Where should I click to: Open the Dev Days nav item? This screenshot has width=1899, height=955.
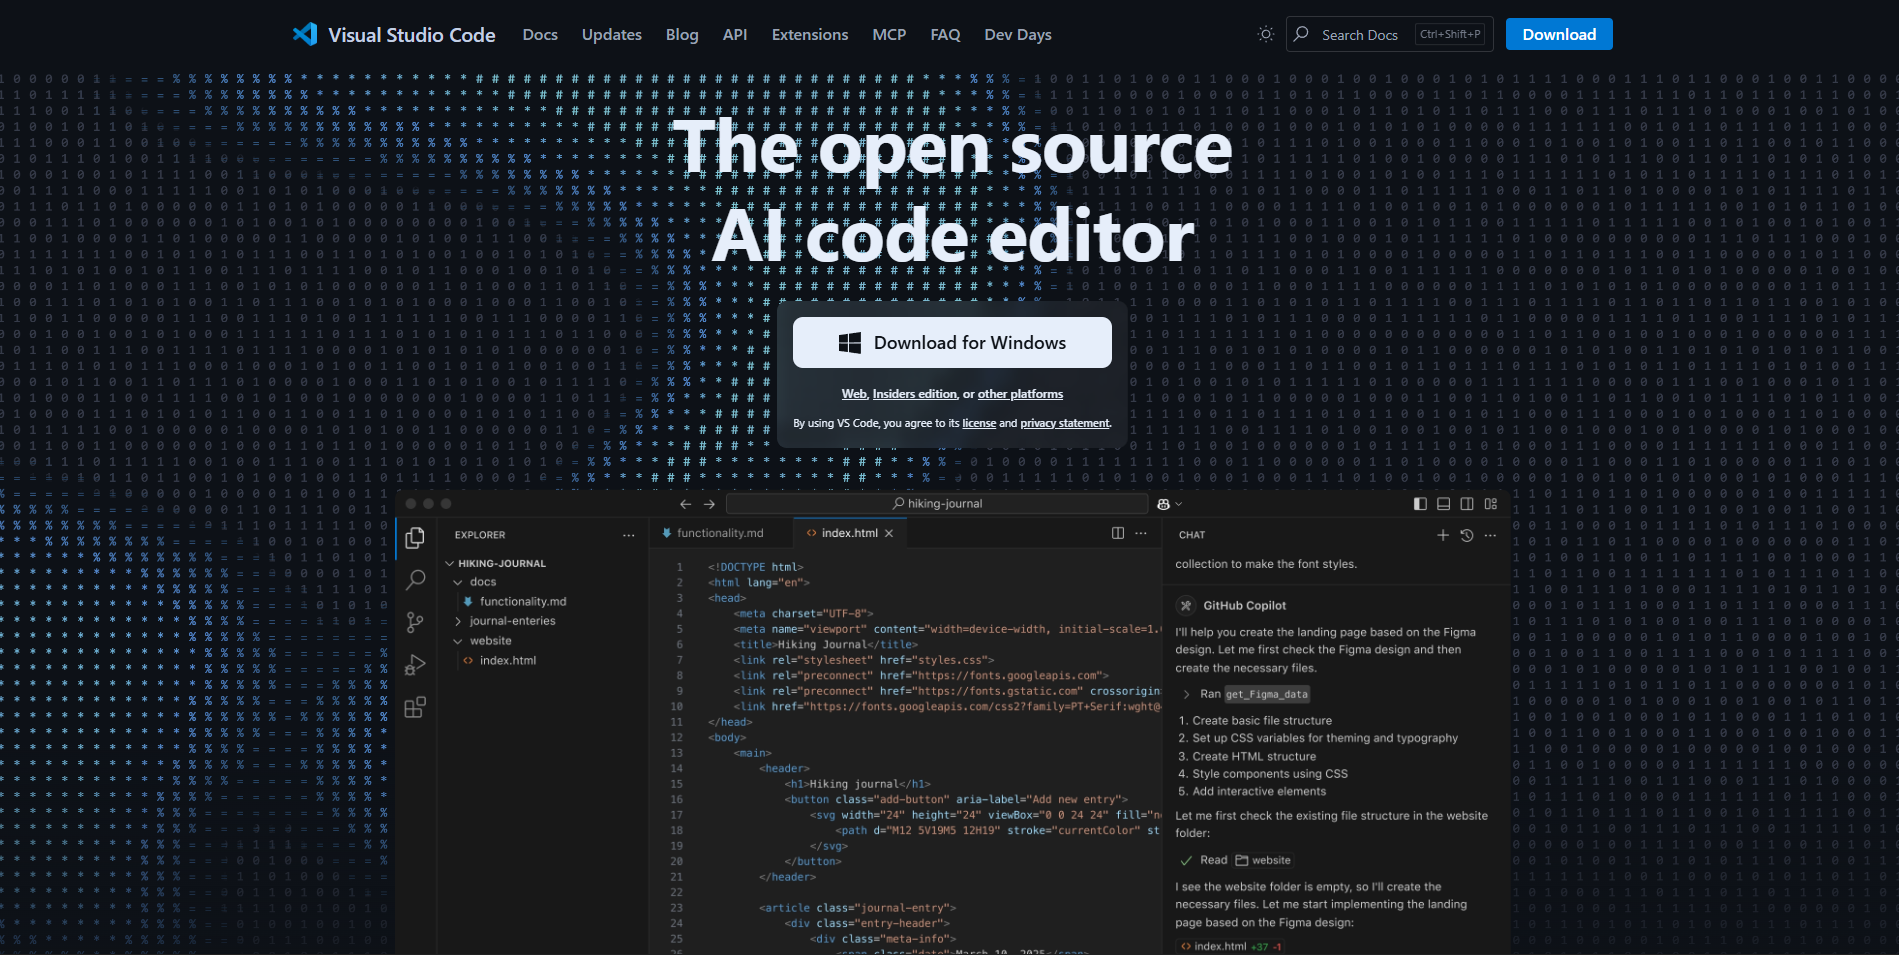pos(1018,34)
